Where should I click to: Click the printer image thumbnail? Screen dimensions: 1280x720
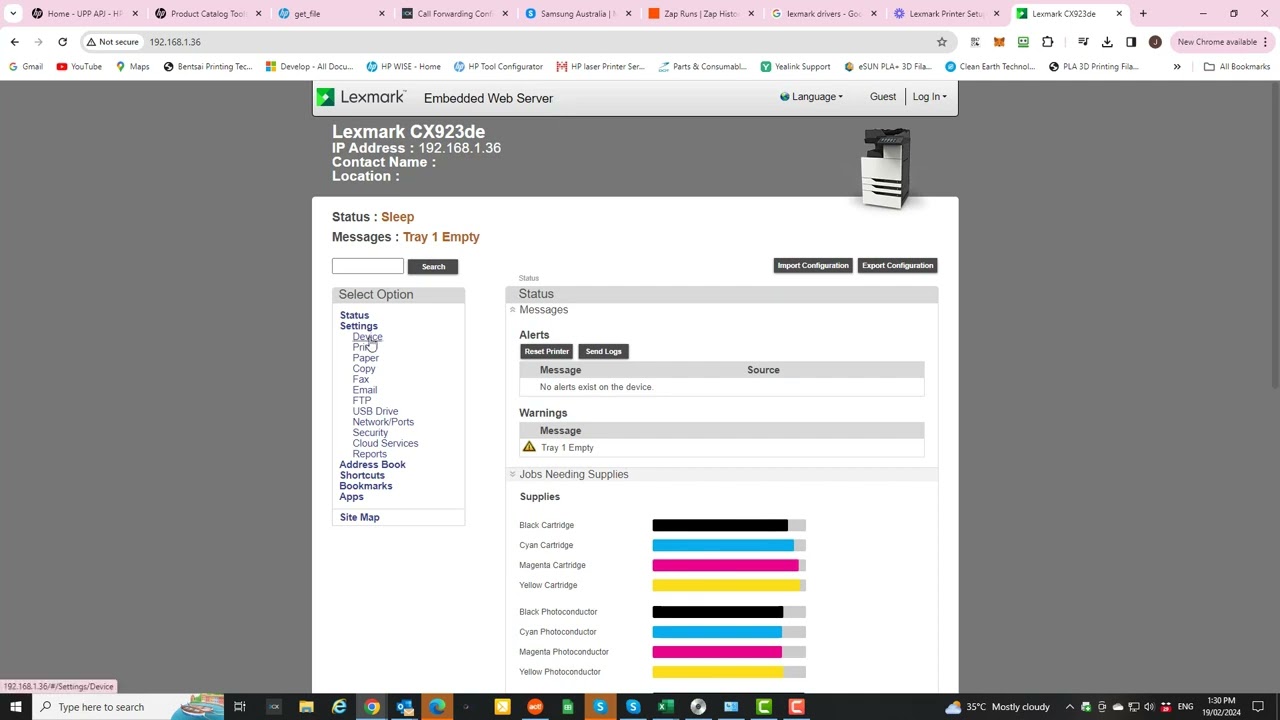tap(886, 168)
